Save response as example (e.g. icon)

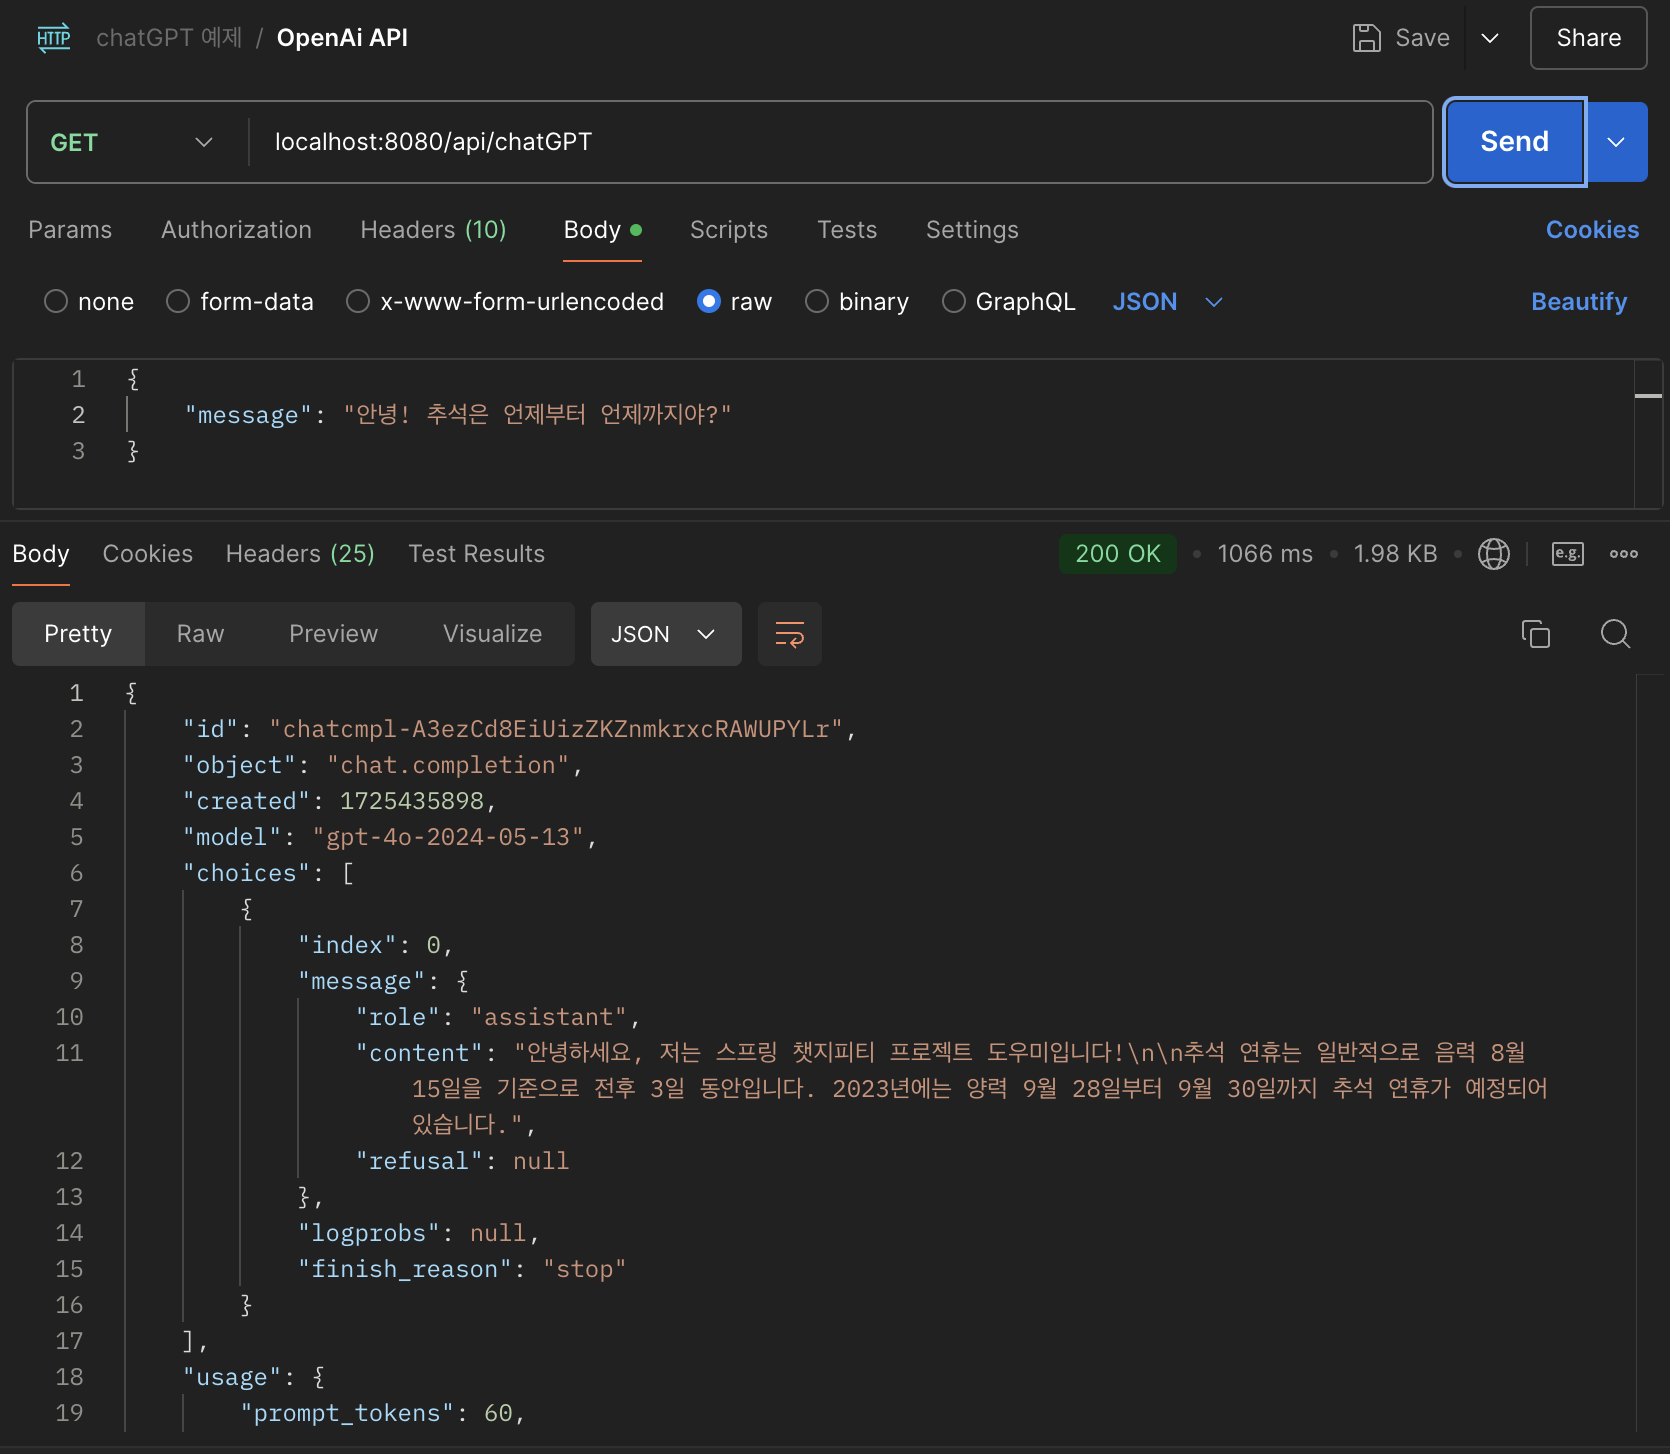(1568, 554)
